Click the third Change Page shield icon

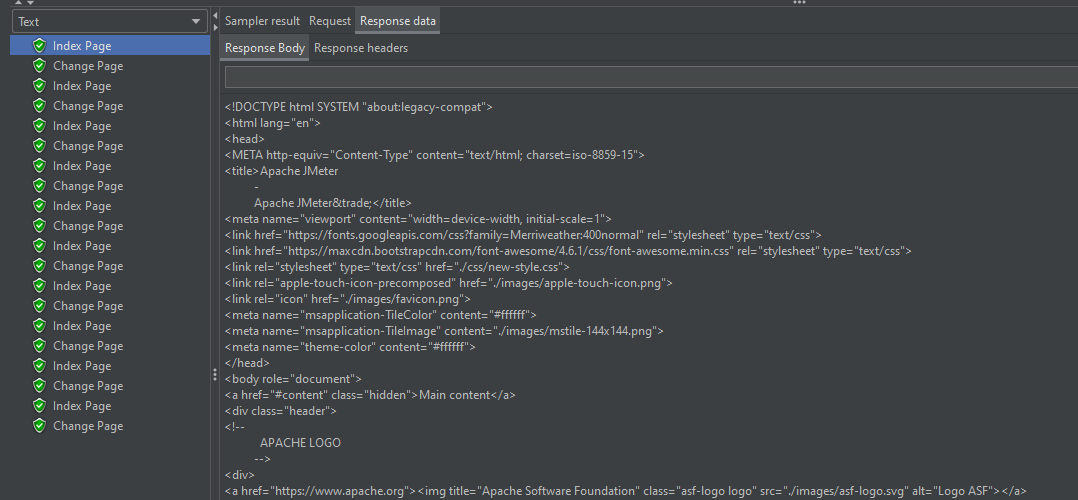click(x=39, y=146)
